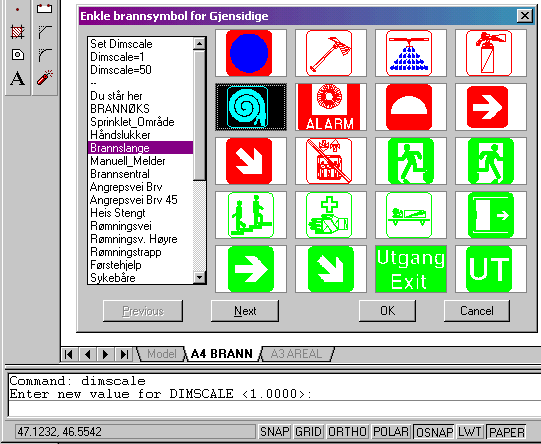This screenshot has height=444, width=541.
Task: Select the Text tool with letter A
Action: point(17,78)
